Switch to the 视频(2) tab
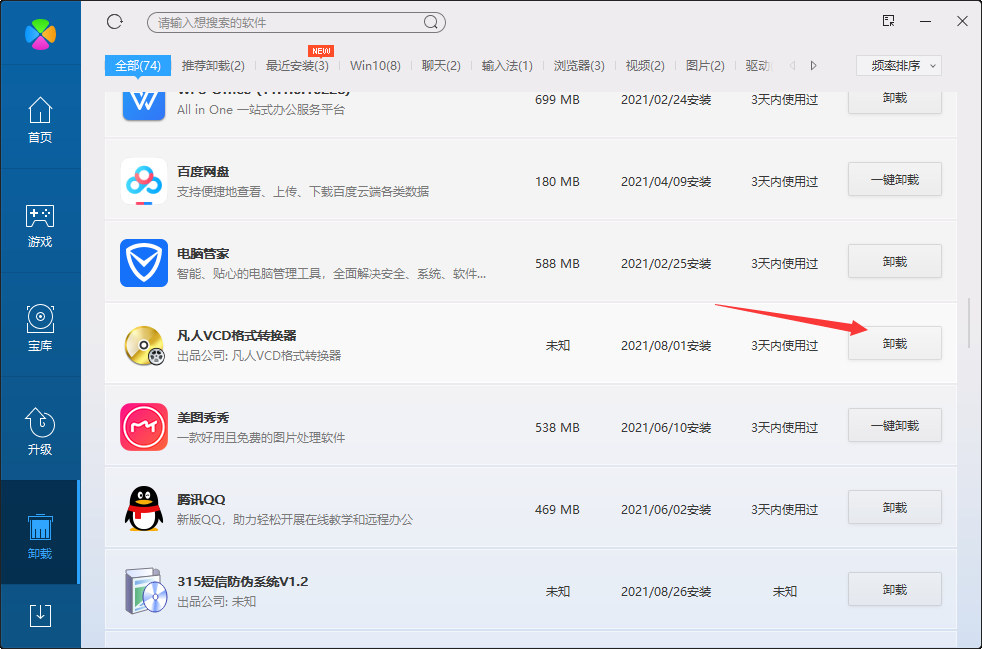The width and height of the screenshot is (982, 649). (645, 66)
